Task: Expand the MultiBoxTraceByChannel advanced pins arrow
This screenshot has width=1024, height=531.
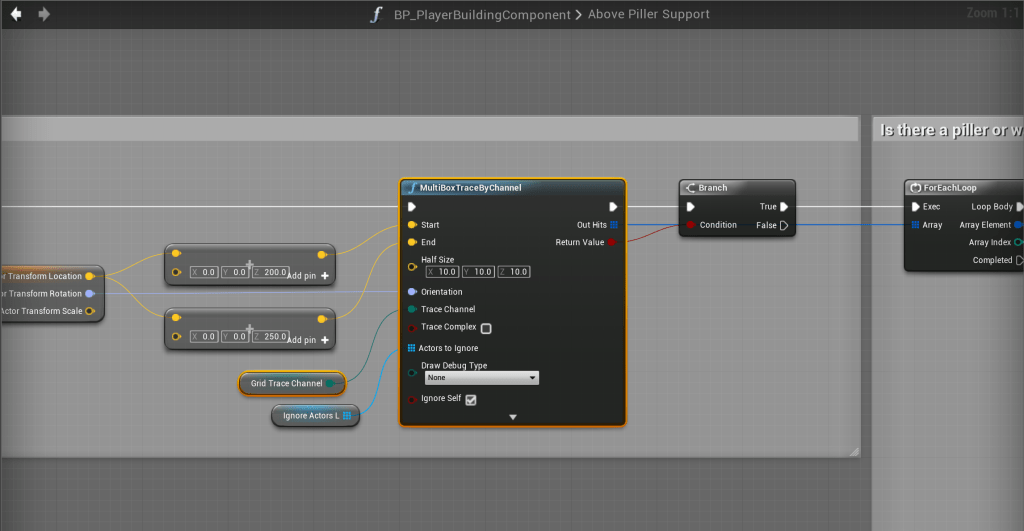Action: (x=513, y=417)
